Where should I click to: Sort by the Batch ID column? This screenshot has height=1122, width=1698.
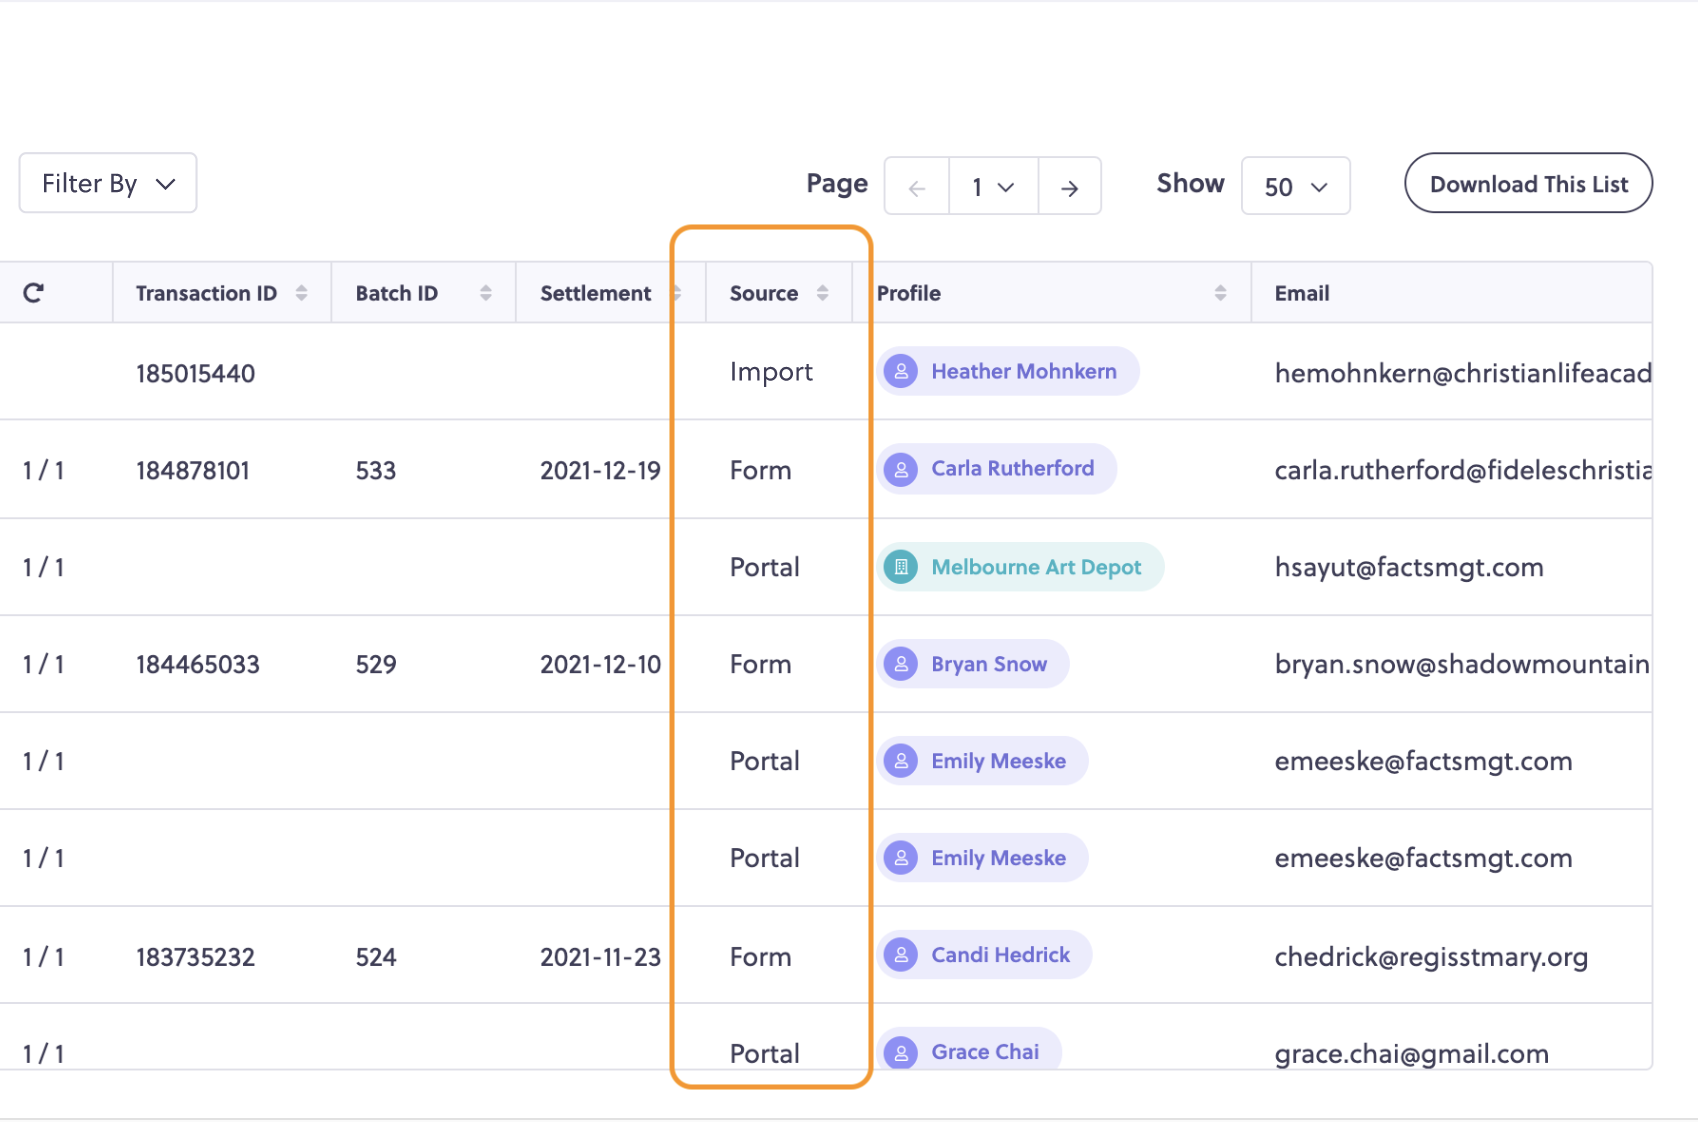[x=487, y=292]
